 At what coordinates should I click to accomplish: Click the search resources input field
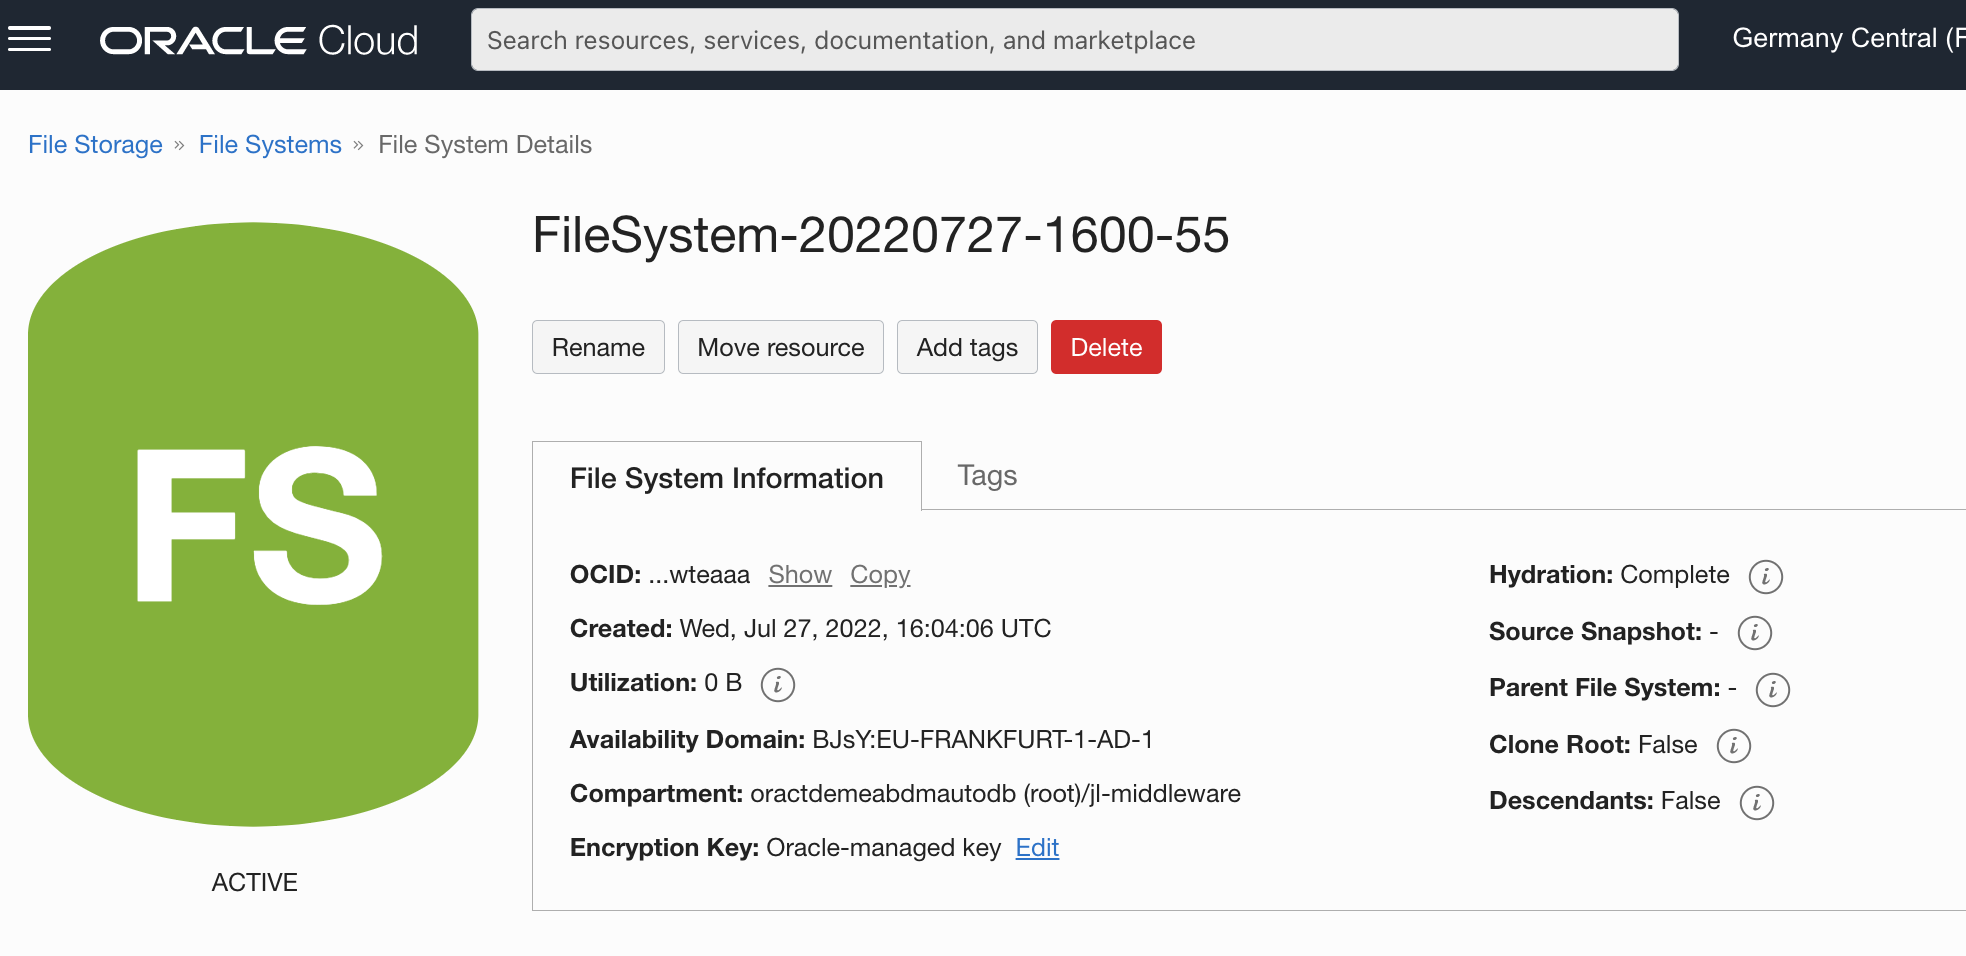point(1073,40)
